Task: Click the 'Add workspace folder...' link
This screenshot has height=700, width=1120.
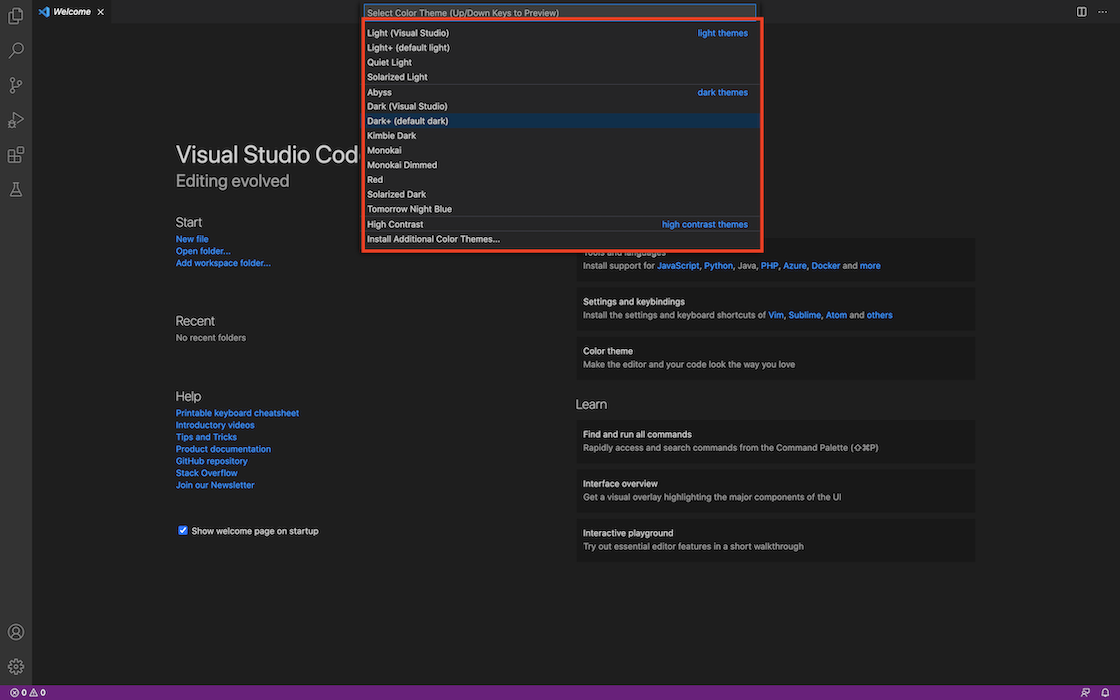Action: point(223,262)
